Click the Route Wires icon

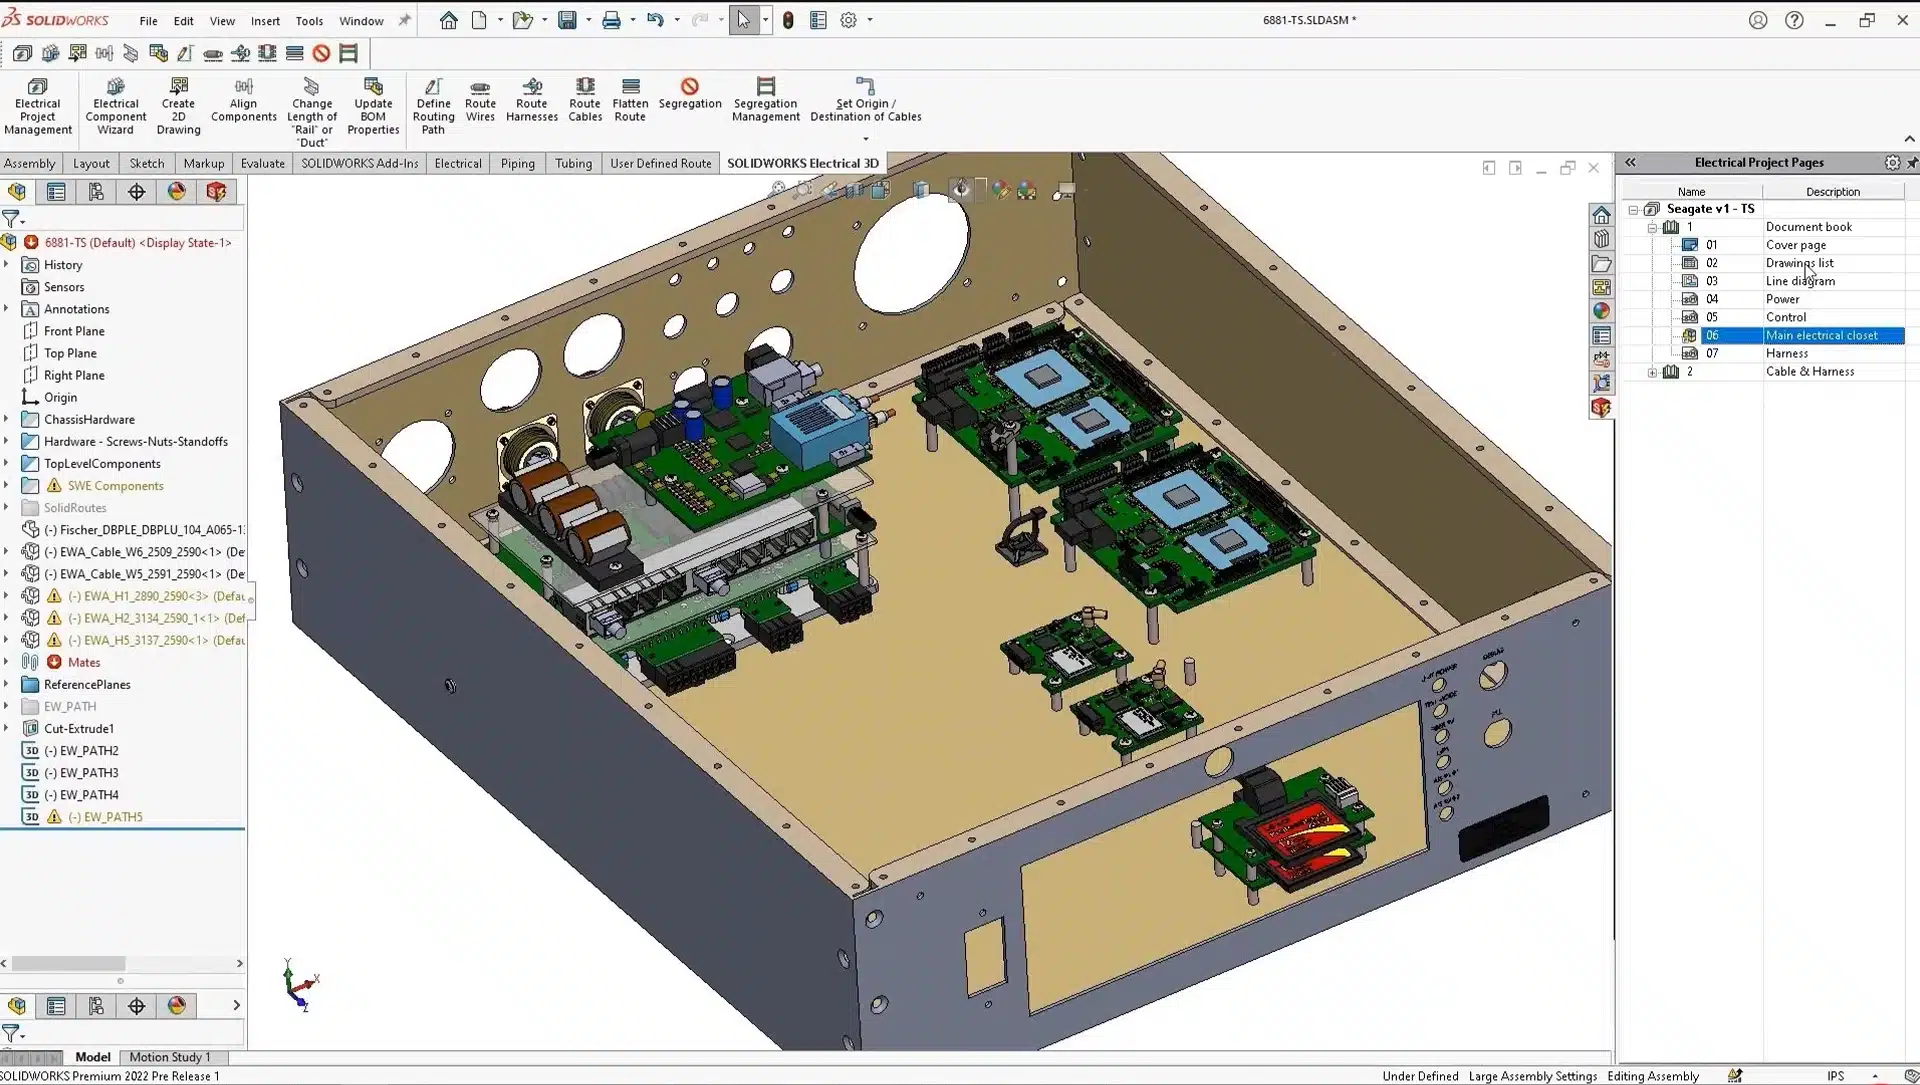pyautogui.click(x=480, y=100)
